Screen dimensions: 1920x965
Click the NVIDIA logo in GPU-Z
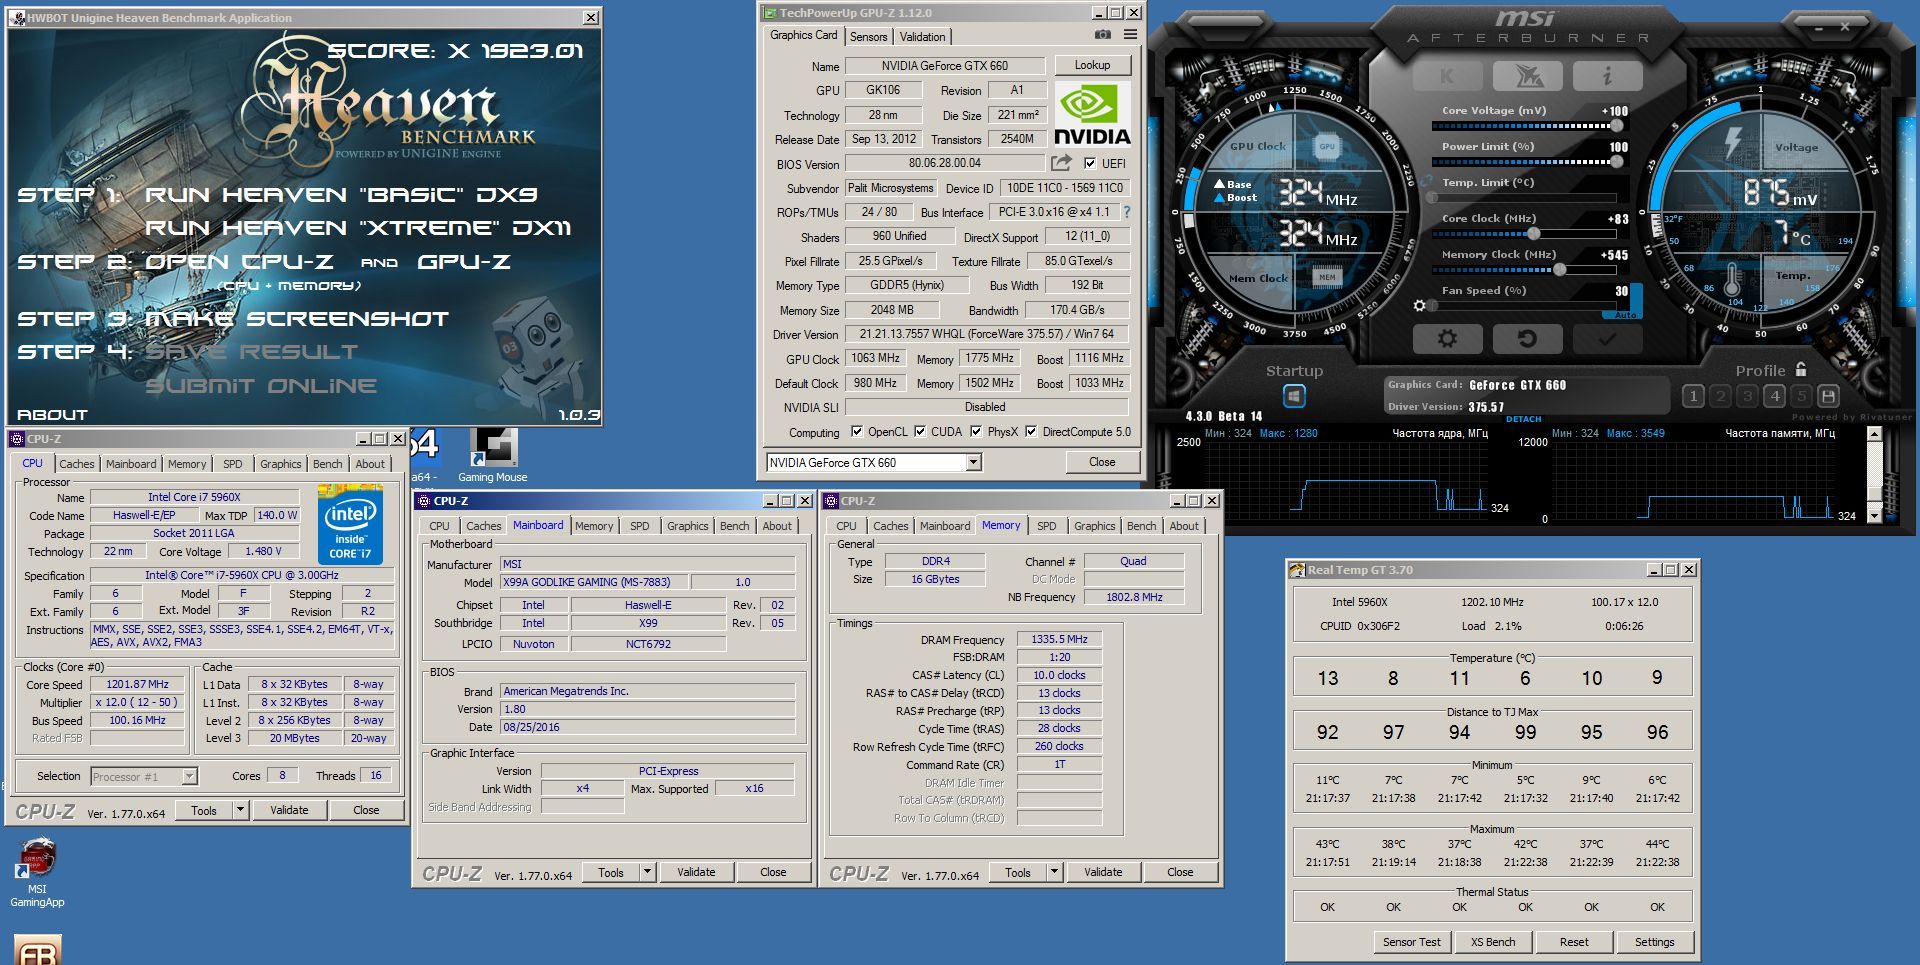tap(1092, 116)
